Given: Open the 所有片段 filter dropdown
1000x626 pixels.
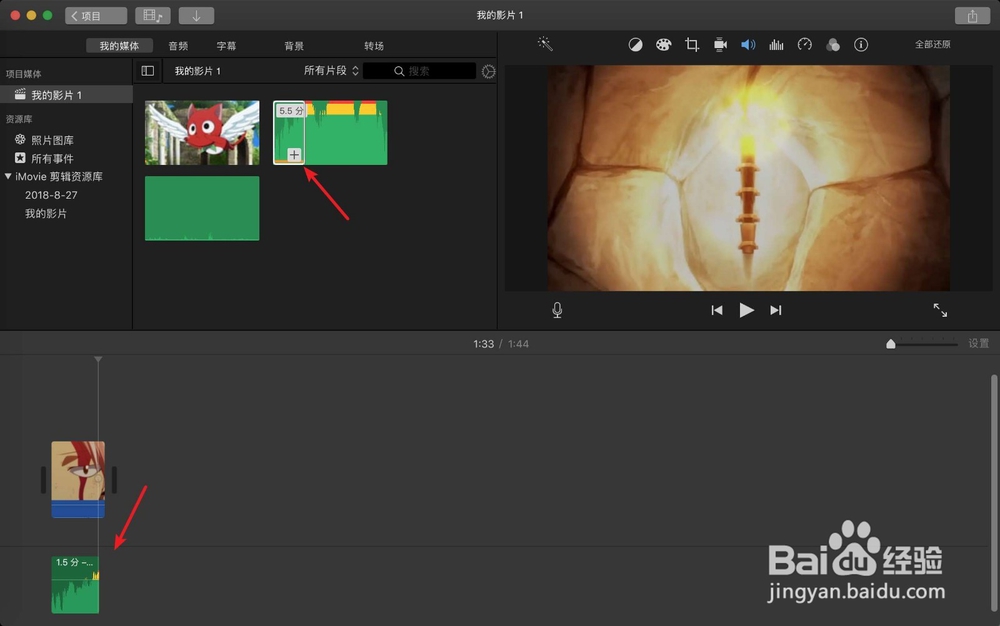Looking at the screenshot, I should pos(331,71).
